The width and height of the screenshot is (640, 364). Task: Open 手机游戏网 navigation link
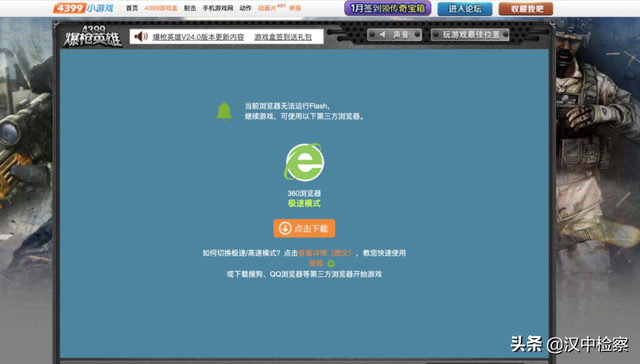coord(218,8)
